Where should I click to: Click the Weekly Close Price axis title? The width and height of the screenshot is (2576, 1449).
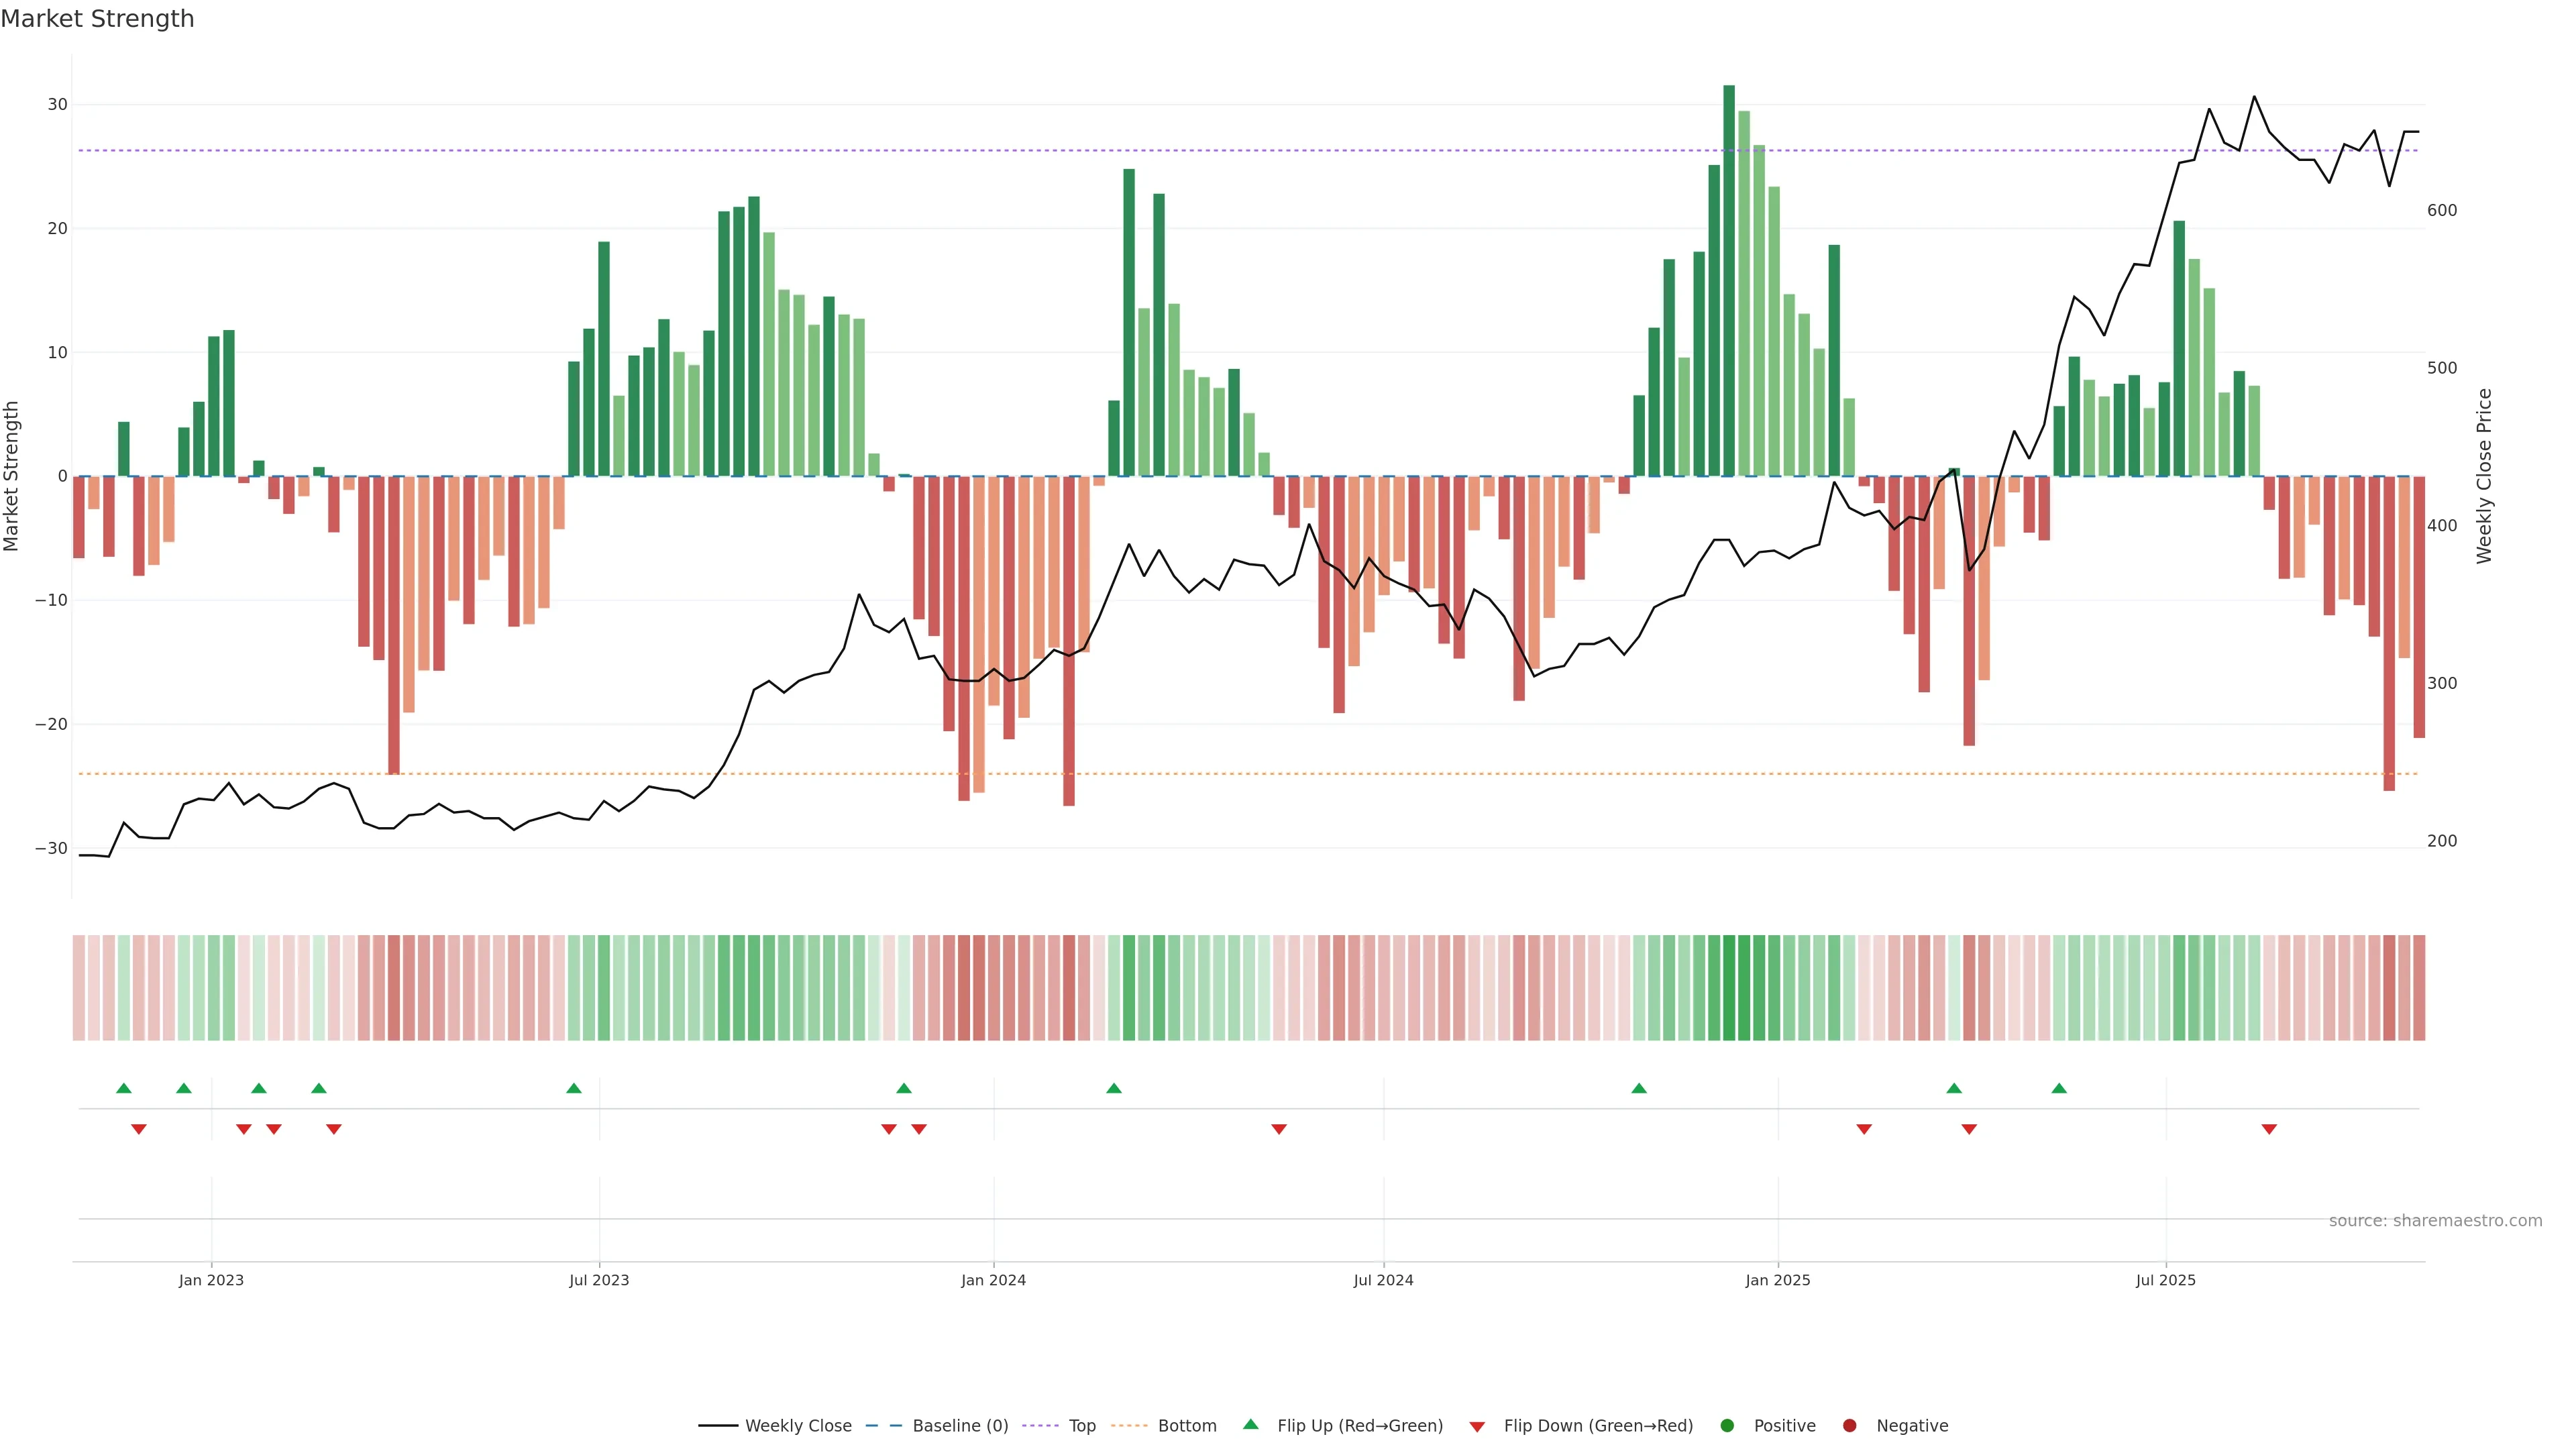pyautogui.click(x=2484, y=476)
